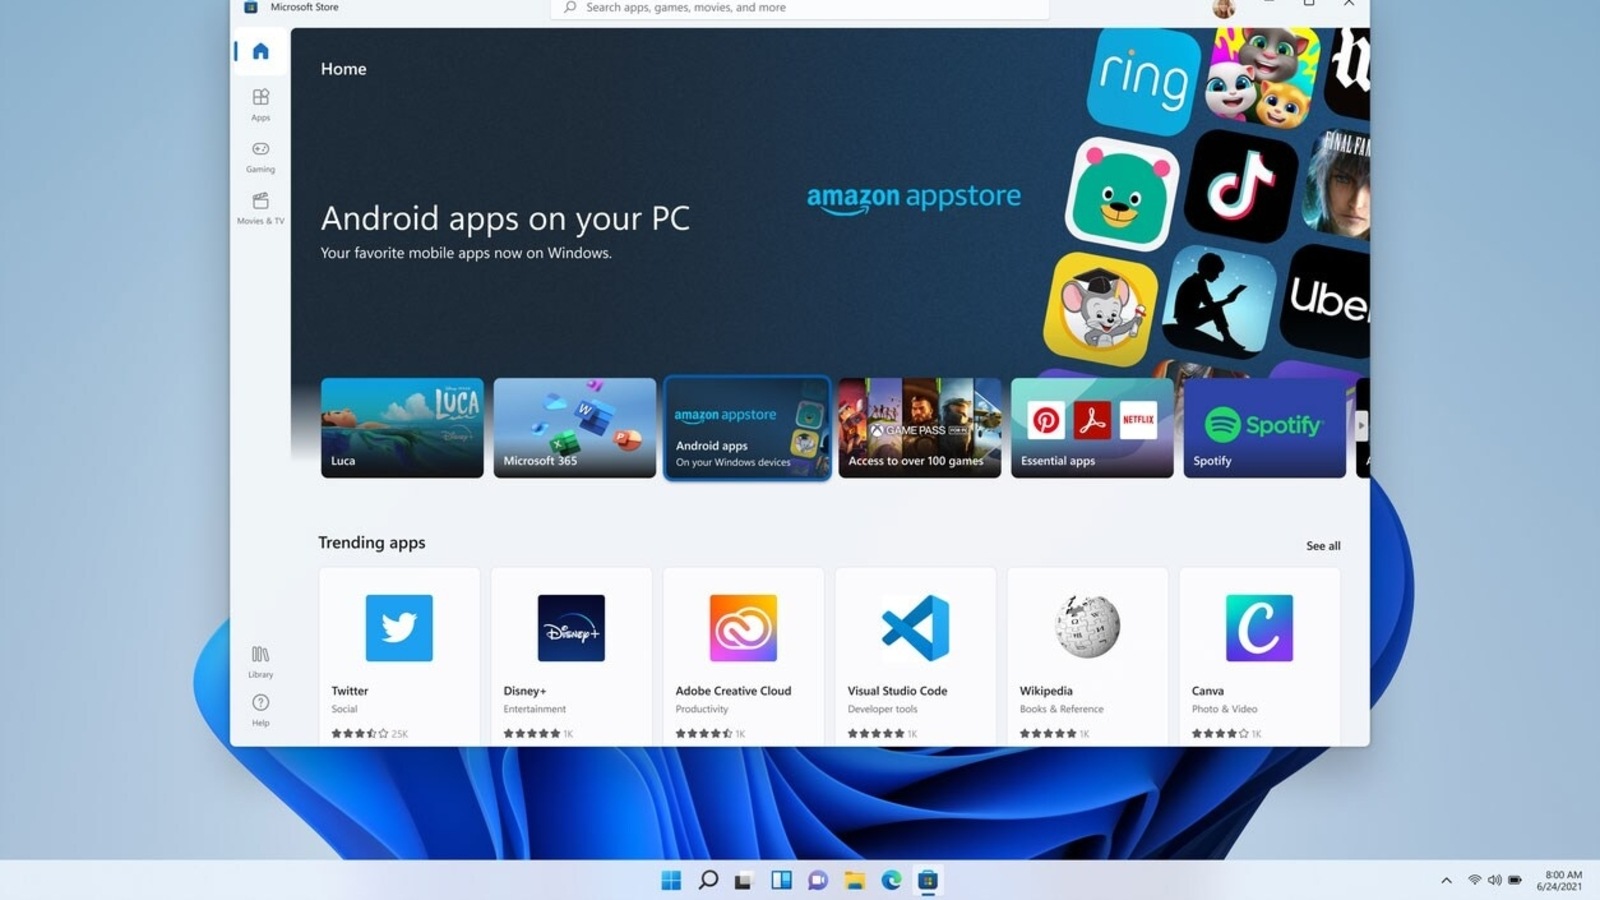Open Microsoft Edge on taskbar
The height and width of the screenshot is (900, 1600).
point(891,880)
